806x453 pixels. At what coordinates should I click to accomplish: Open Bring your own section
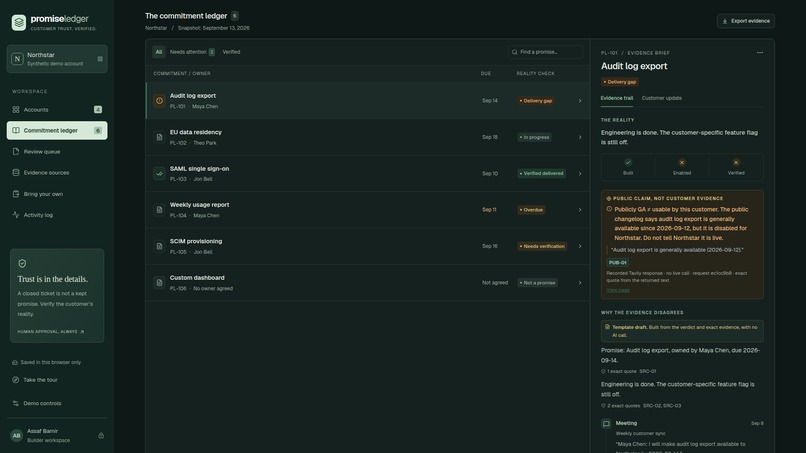tap(57, 194)
